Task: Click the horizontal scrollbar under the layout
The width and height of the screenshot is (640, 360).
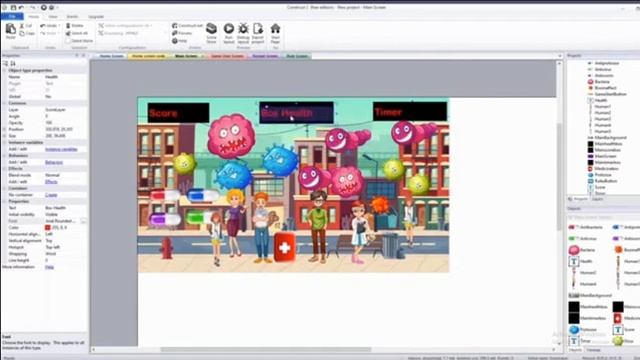Action: point(266,349)
